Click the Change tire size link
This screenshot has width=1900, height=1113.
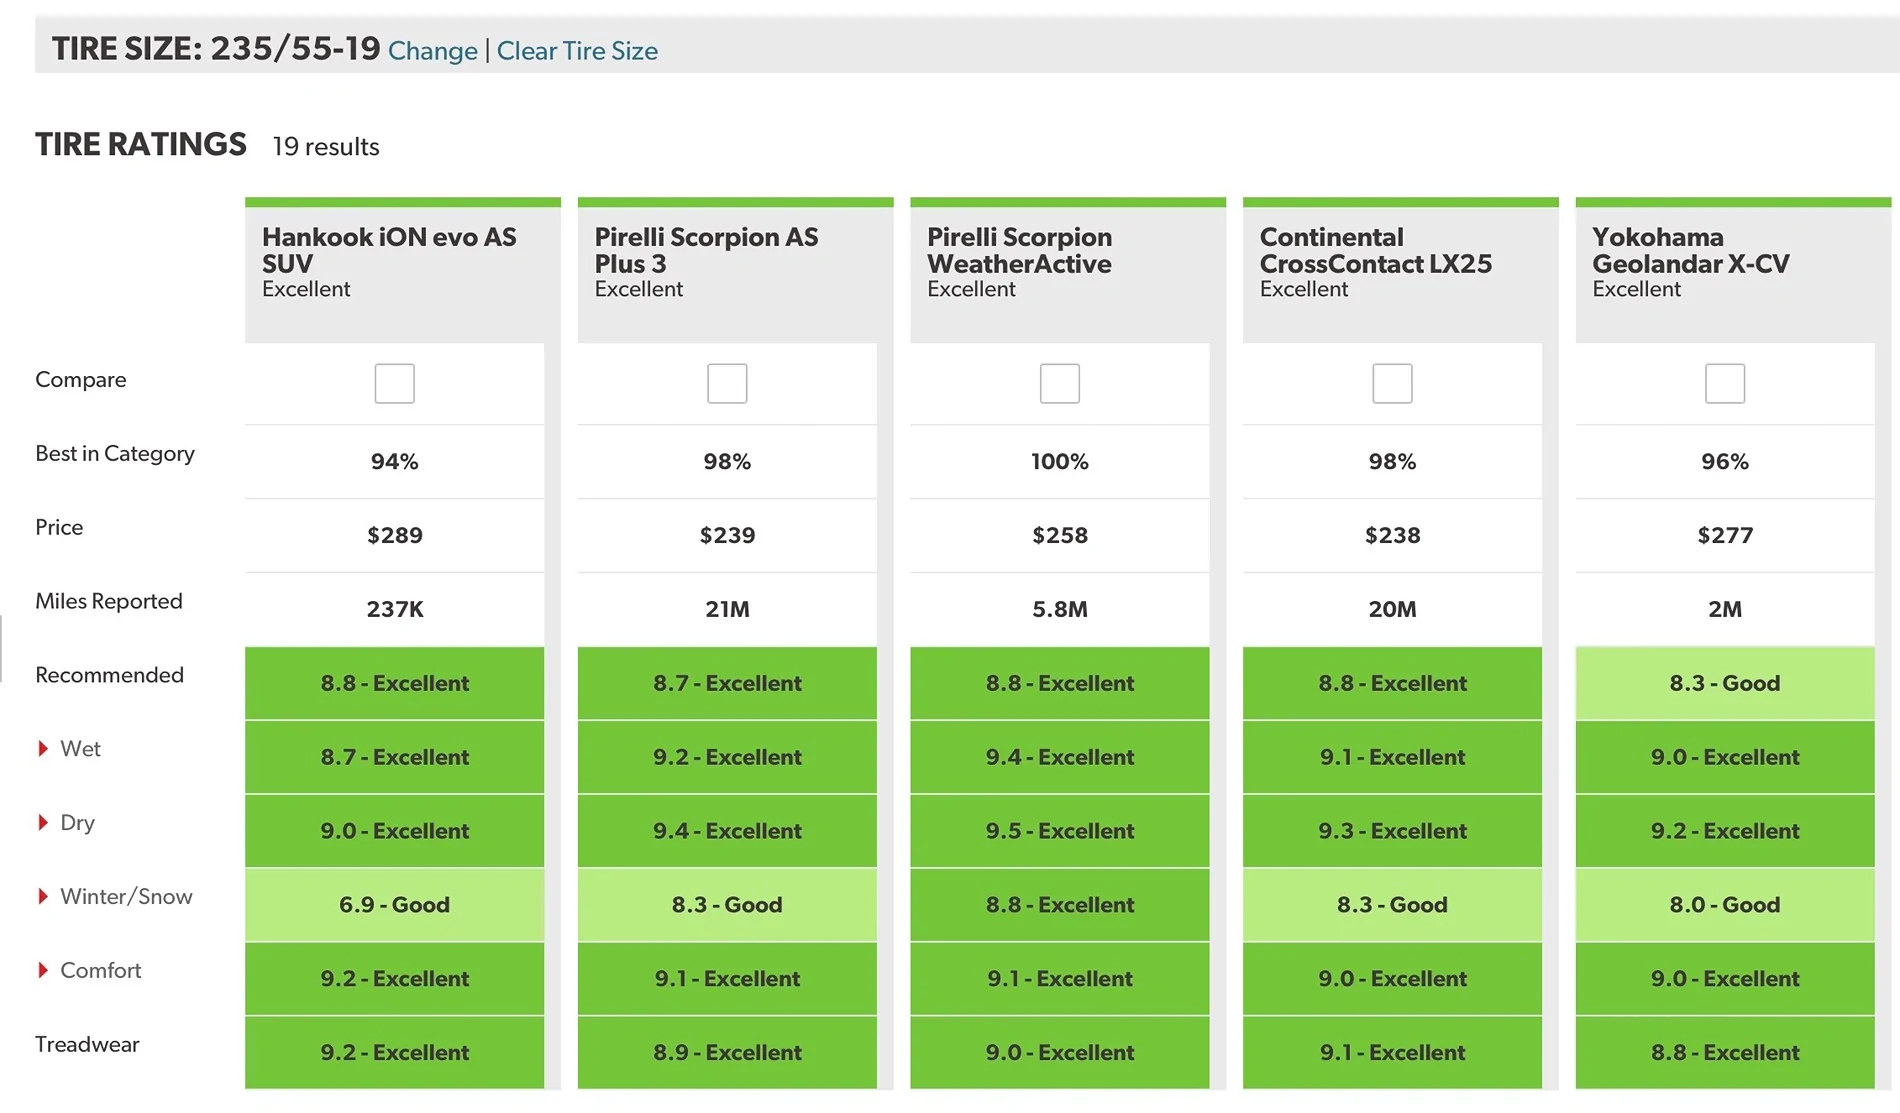click(433, 51)
